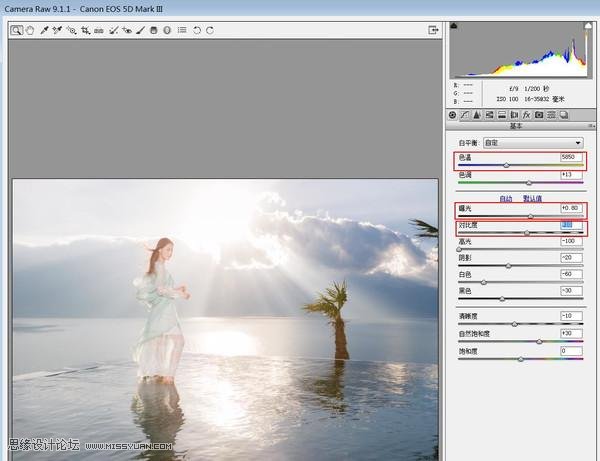Switch to the Tone Curve panel tab

point(464,115)
